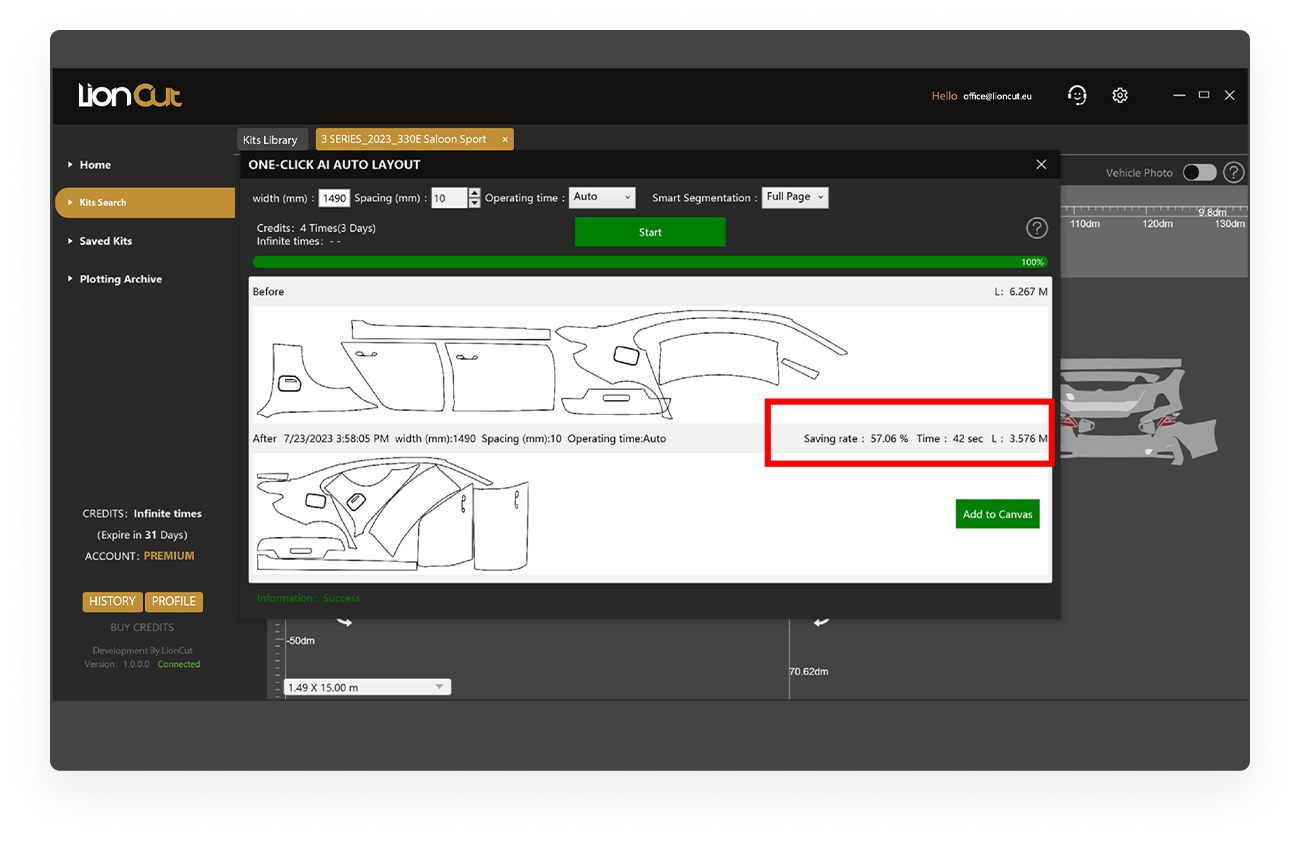Expand the Saved Kits sidebar item
The image size is (1300, 841).
point(105,241)
